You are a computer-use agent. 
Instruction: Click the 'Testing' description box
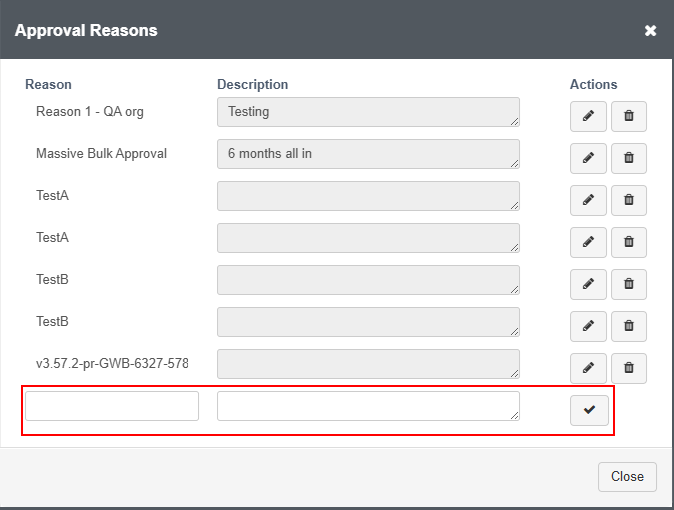tap(368, 112)
